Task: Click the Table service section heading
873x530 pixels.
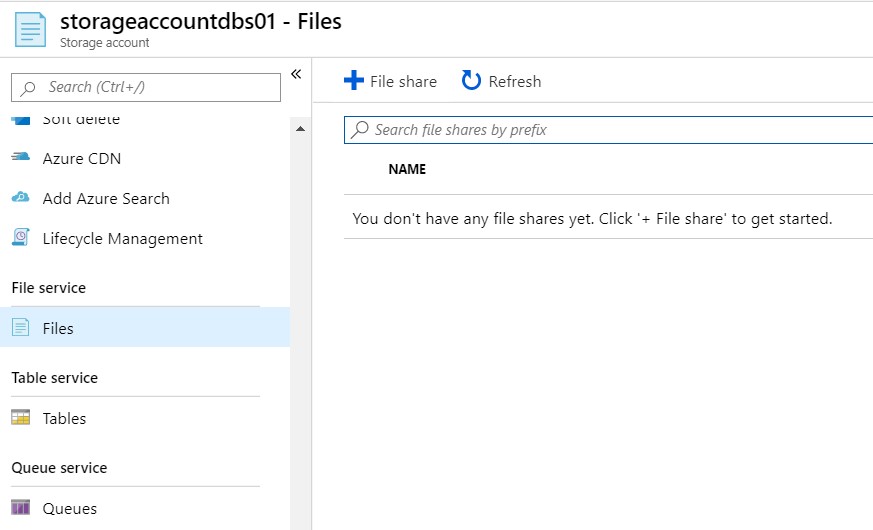Action: 55,378
